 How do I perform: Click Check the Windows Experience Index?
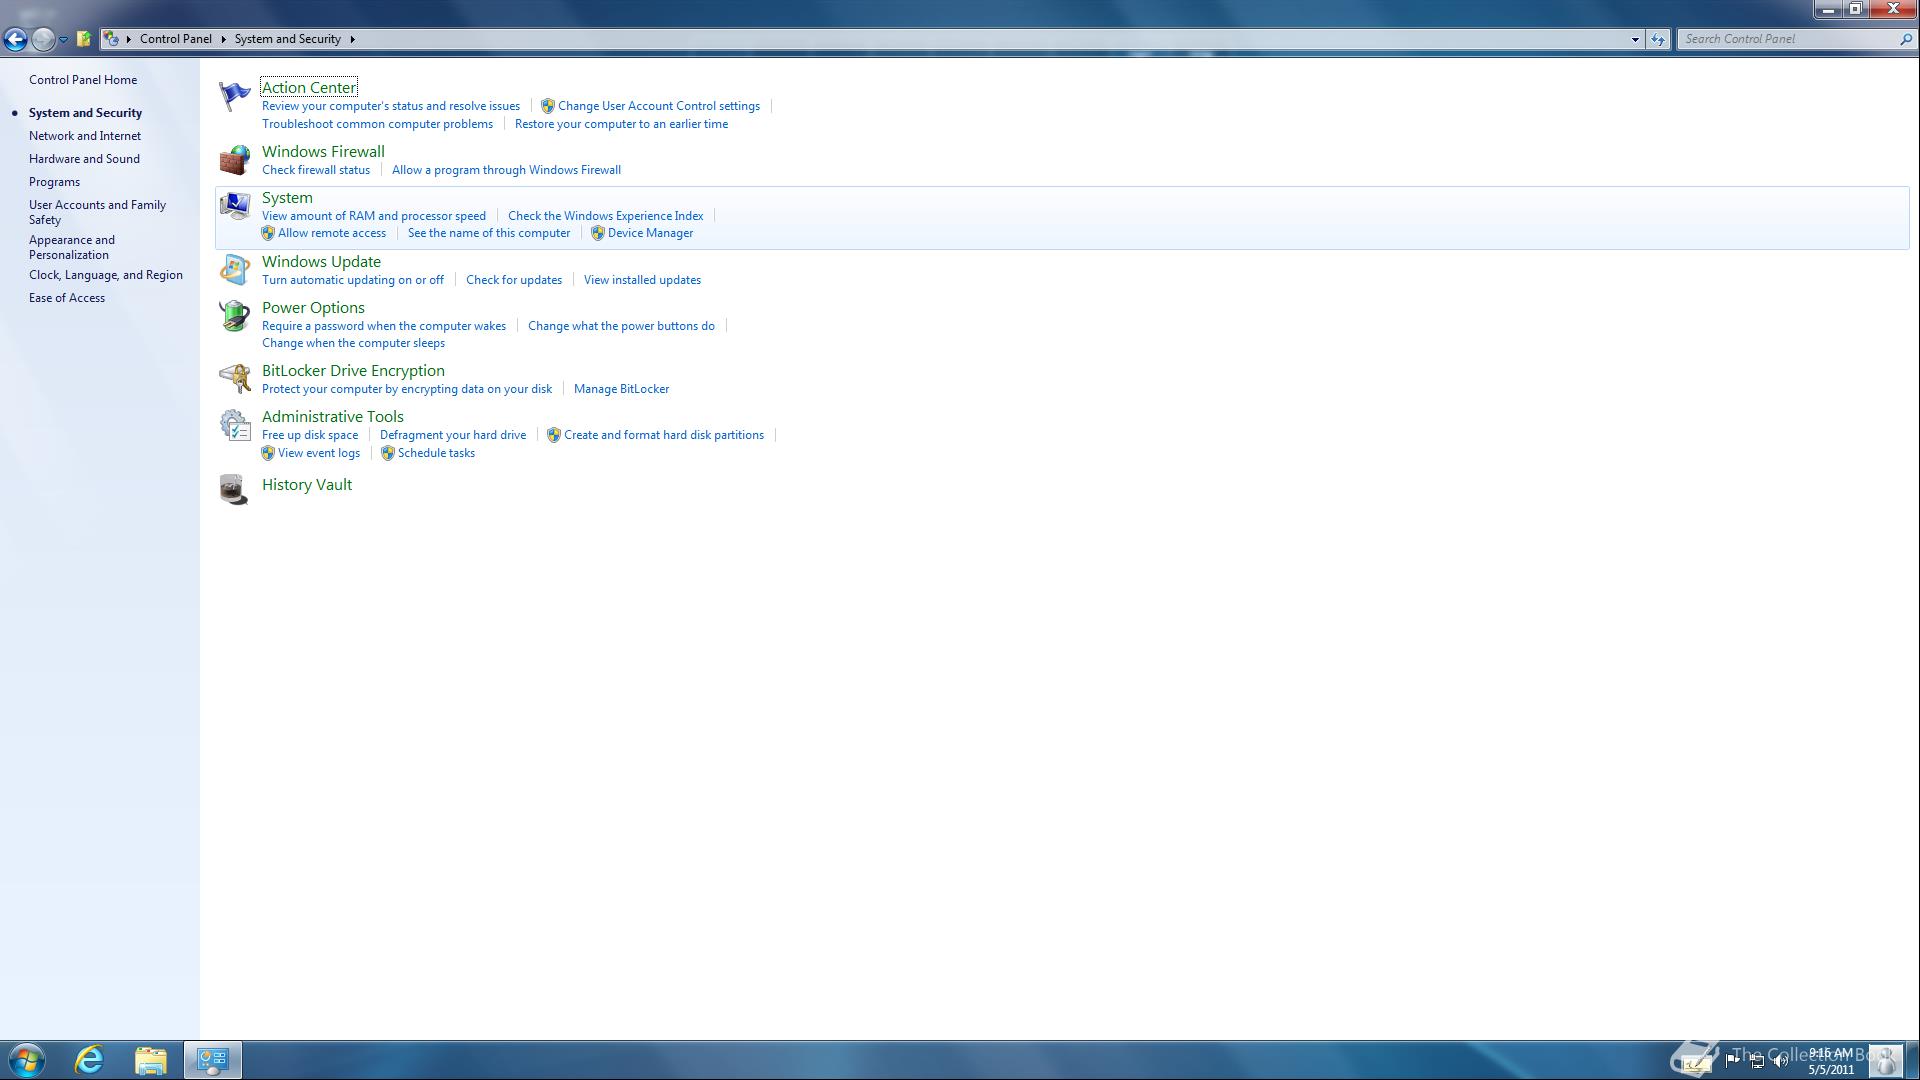(605, 216)
